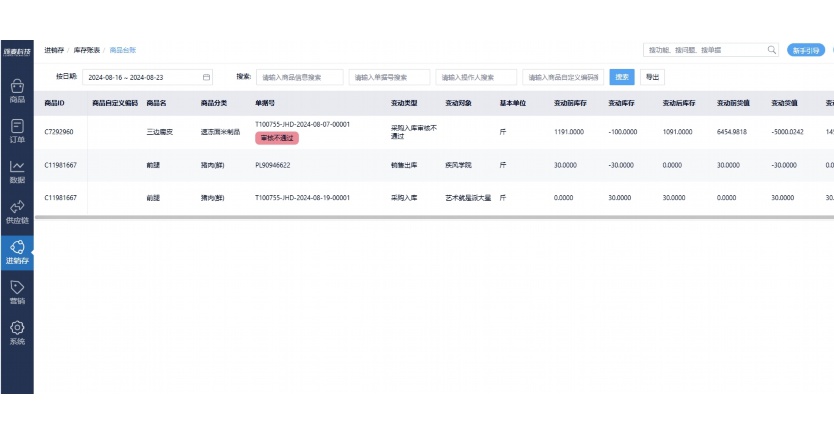This screenshot has width=834, height=434.
Task: Click the 变动库存 column header
Action: (x=621, y=103)
